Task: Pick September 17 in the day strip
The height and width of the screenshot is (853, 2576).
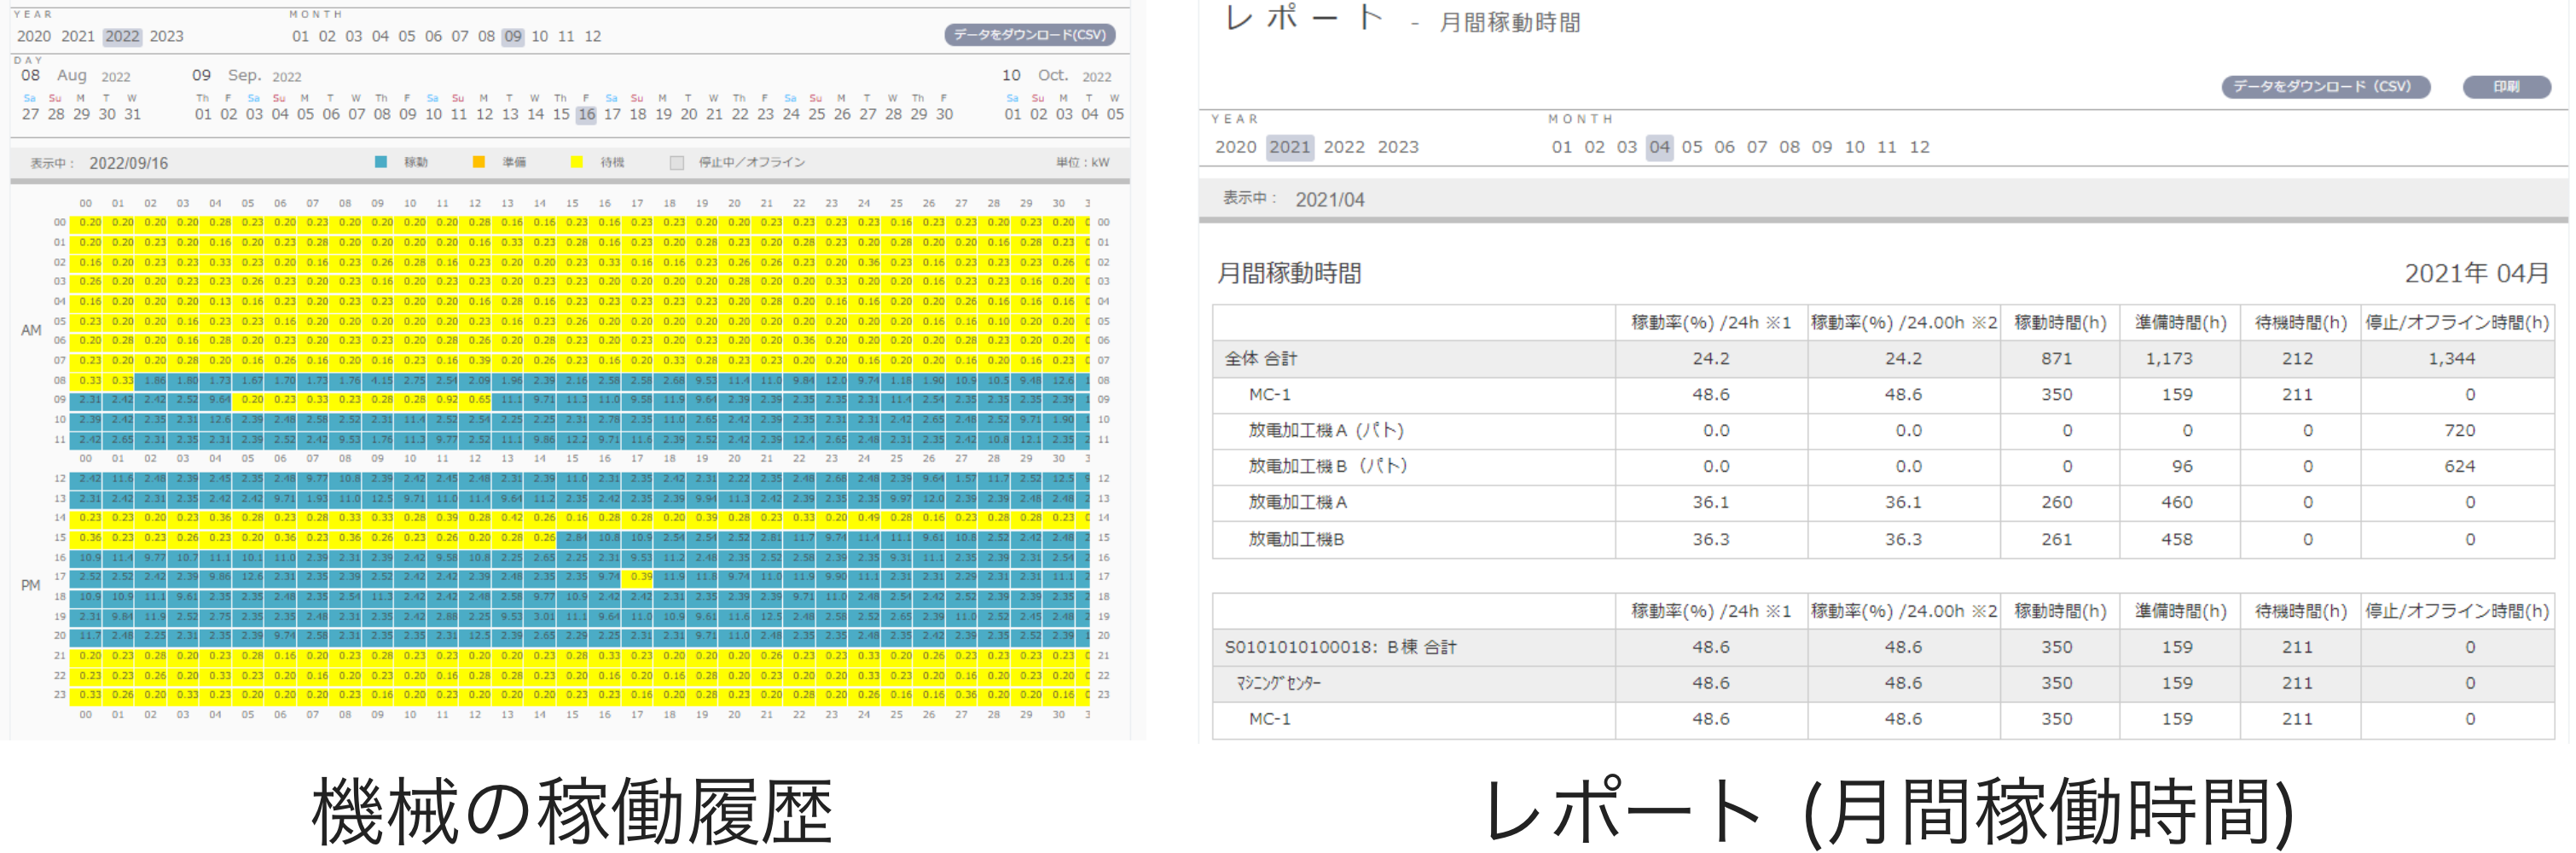Action: click(612, 114)
